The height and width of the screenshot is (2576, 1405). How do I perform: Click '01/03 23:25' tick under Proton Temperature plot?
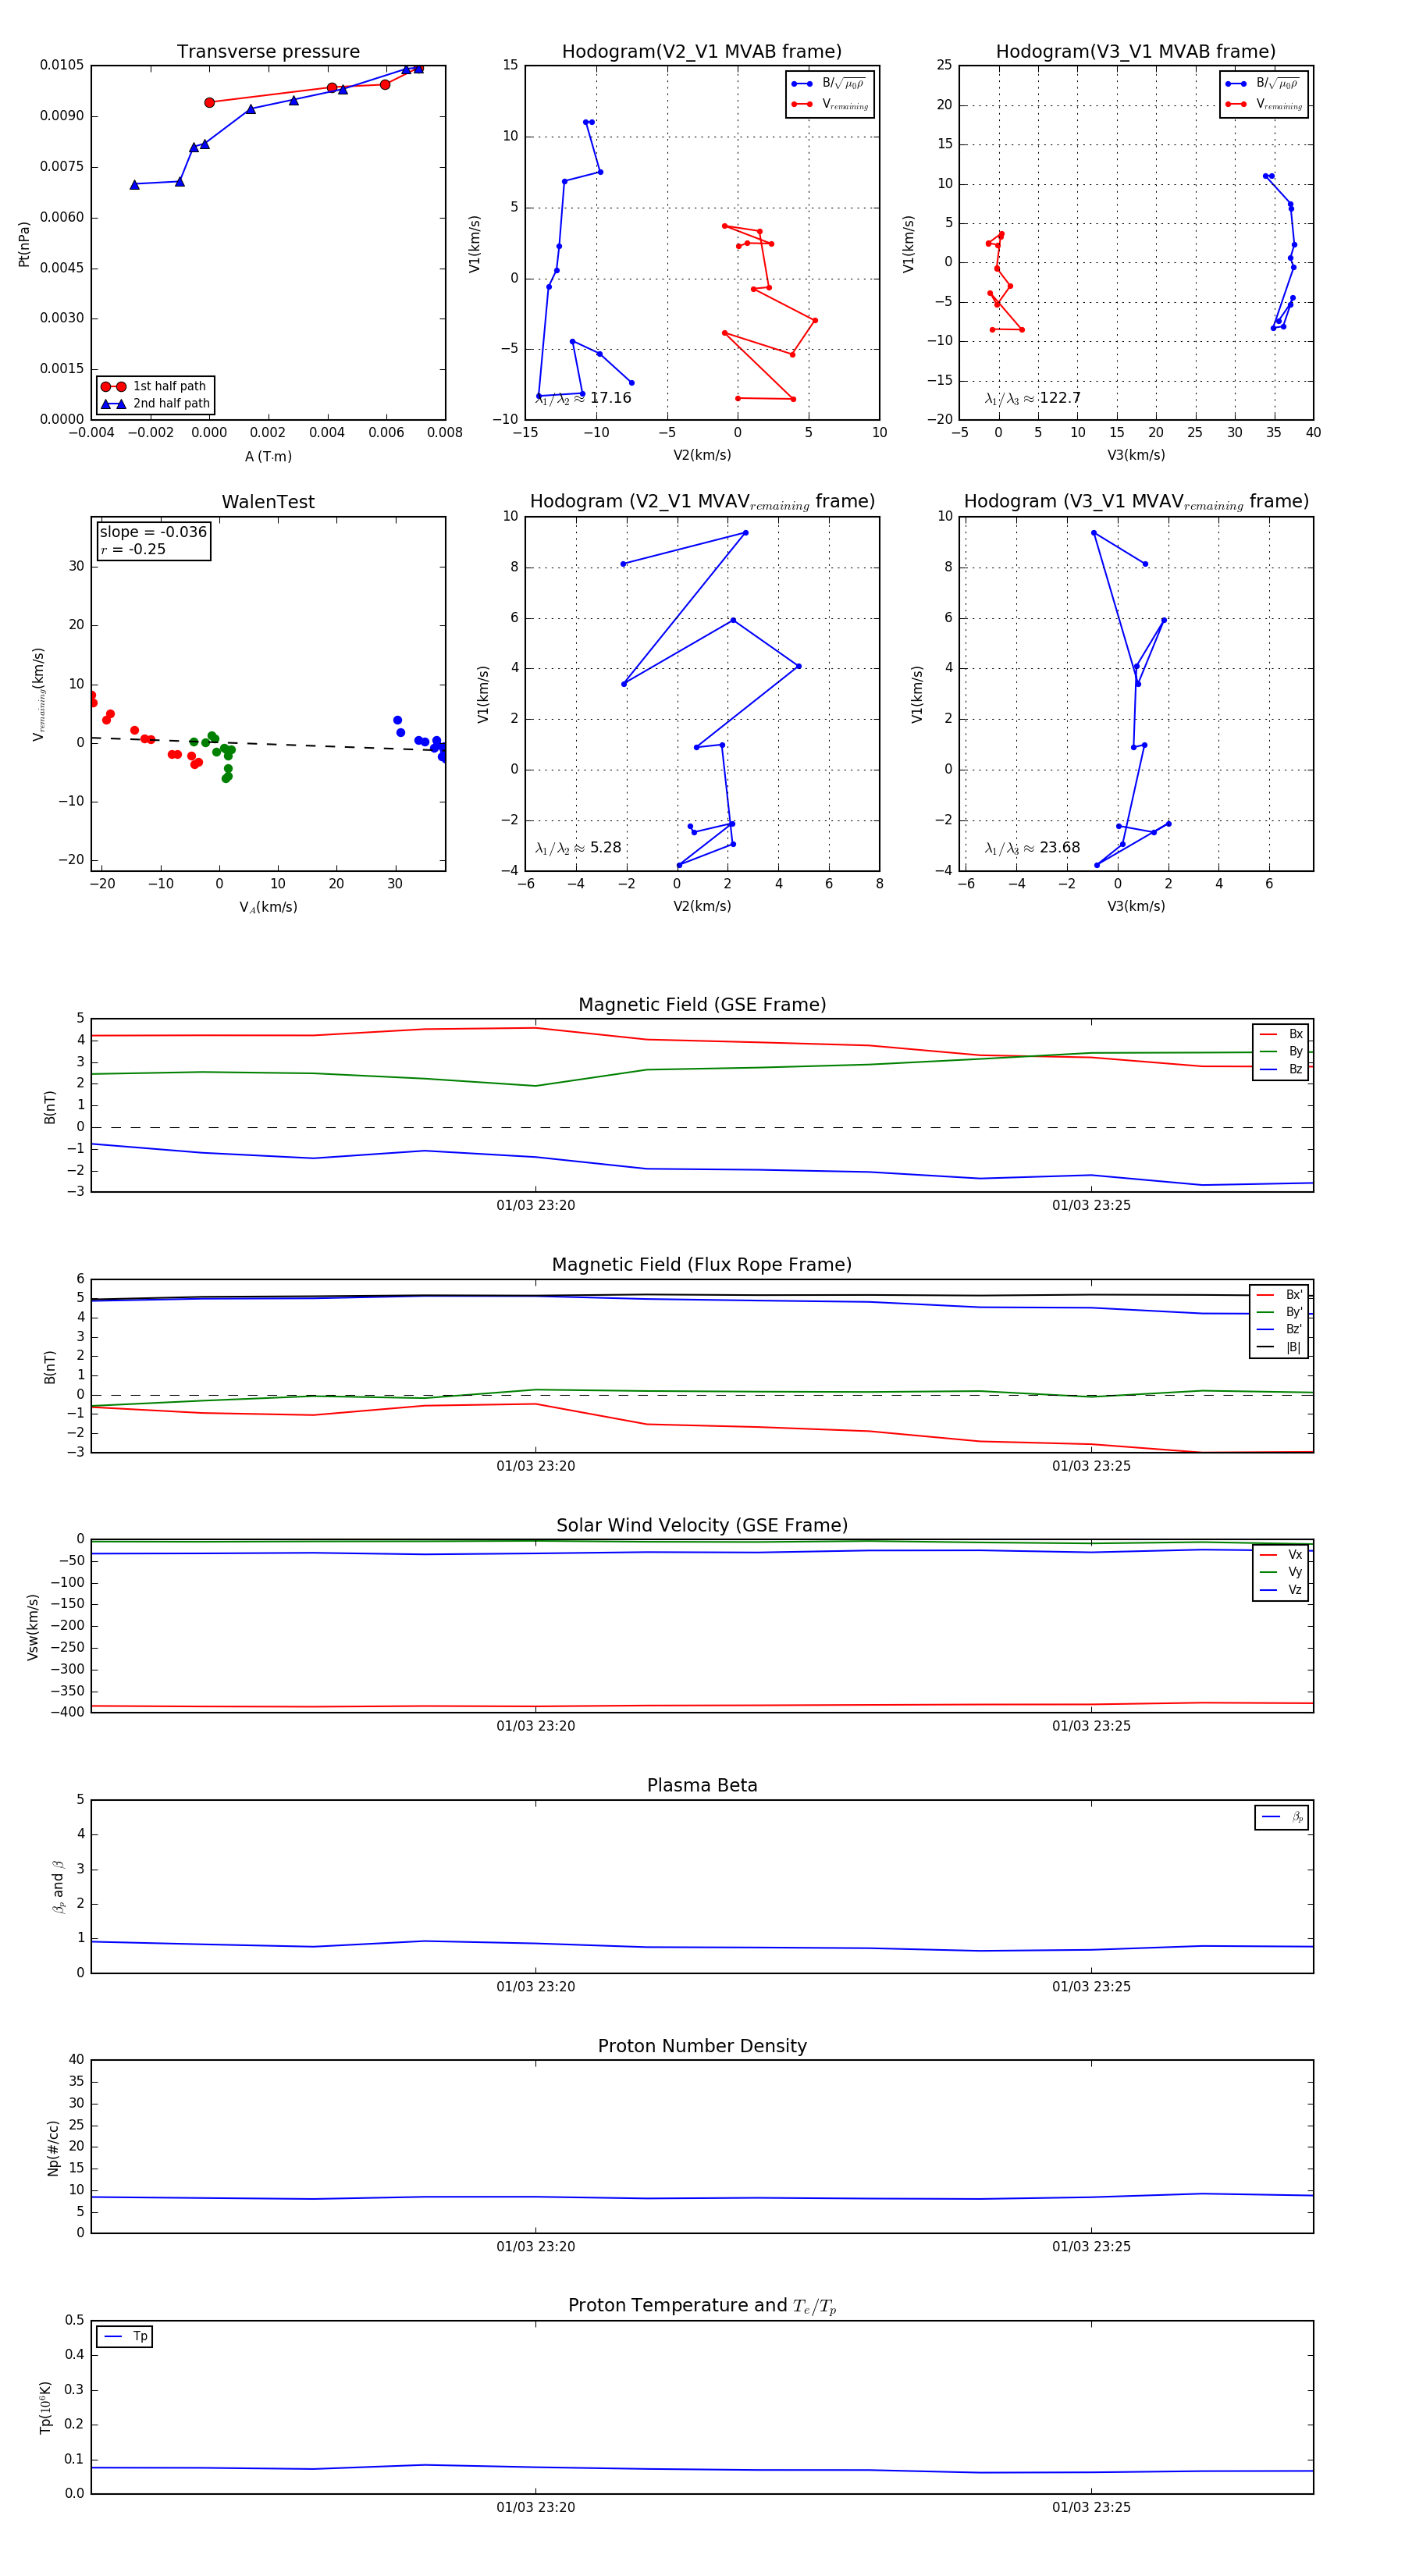[x=1091, y=2507]
